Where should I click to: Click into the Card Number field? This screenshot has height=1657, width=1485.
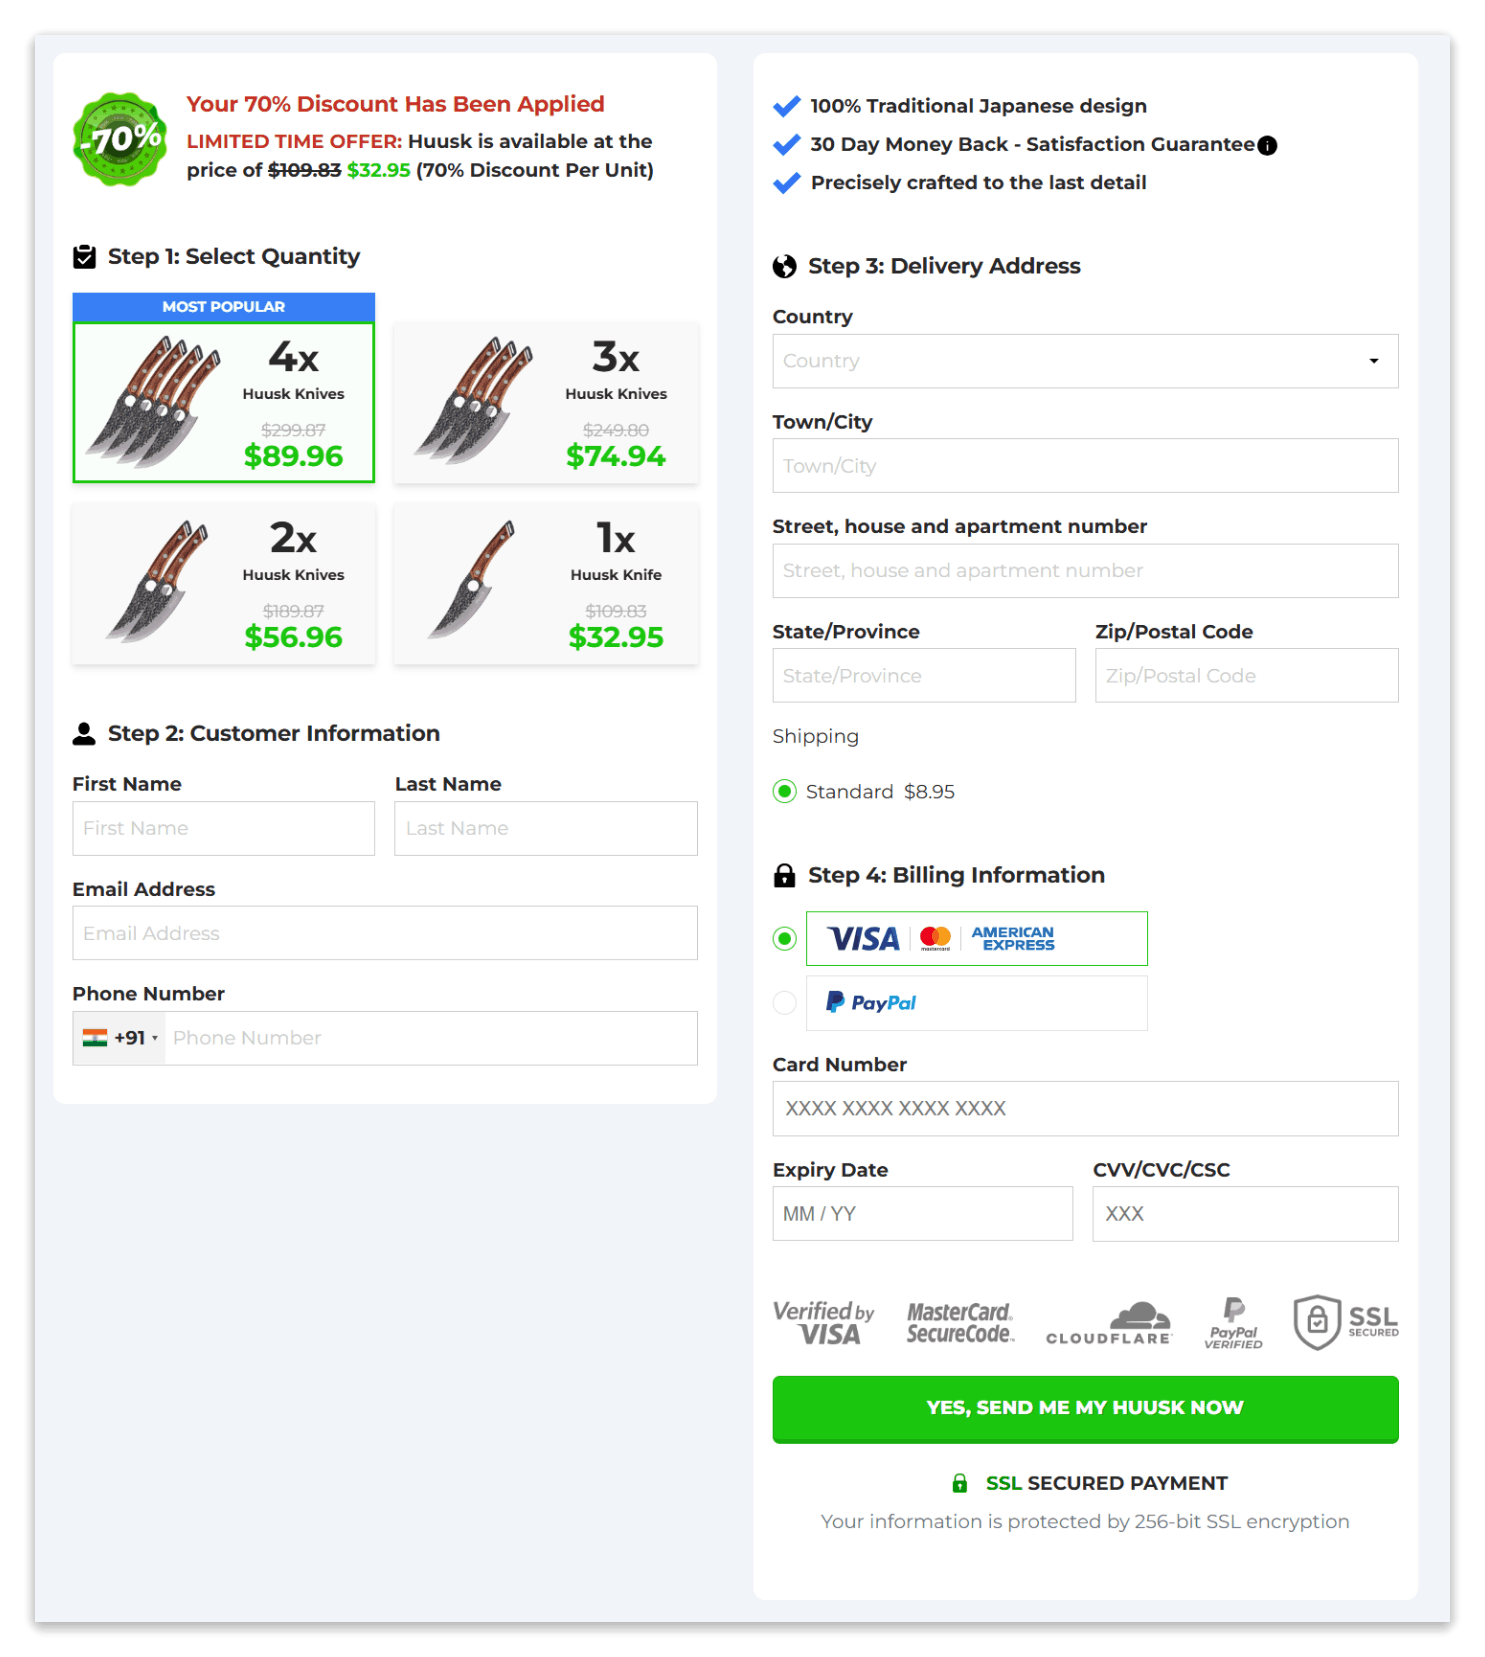(x=1084, y=1108)
